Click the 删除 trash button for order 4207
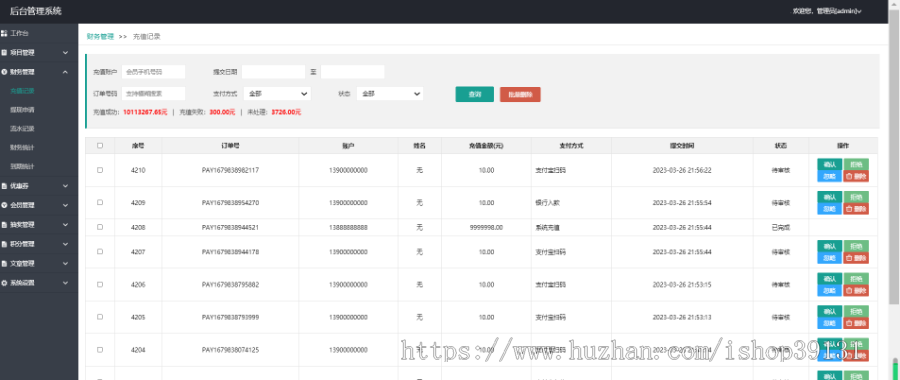The height and width of the screenshot is (380, 900). click(856, 258)
